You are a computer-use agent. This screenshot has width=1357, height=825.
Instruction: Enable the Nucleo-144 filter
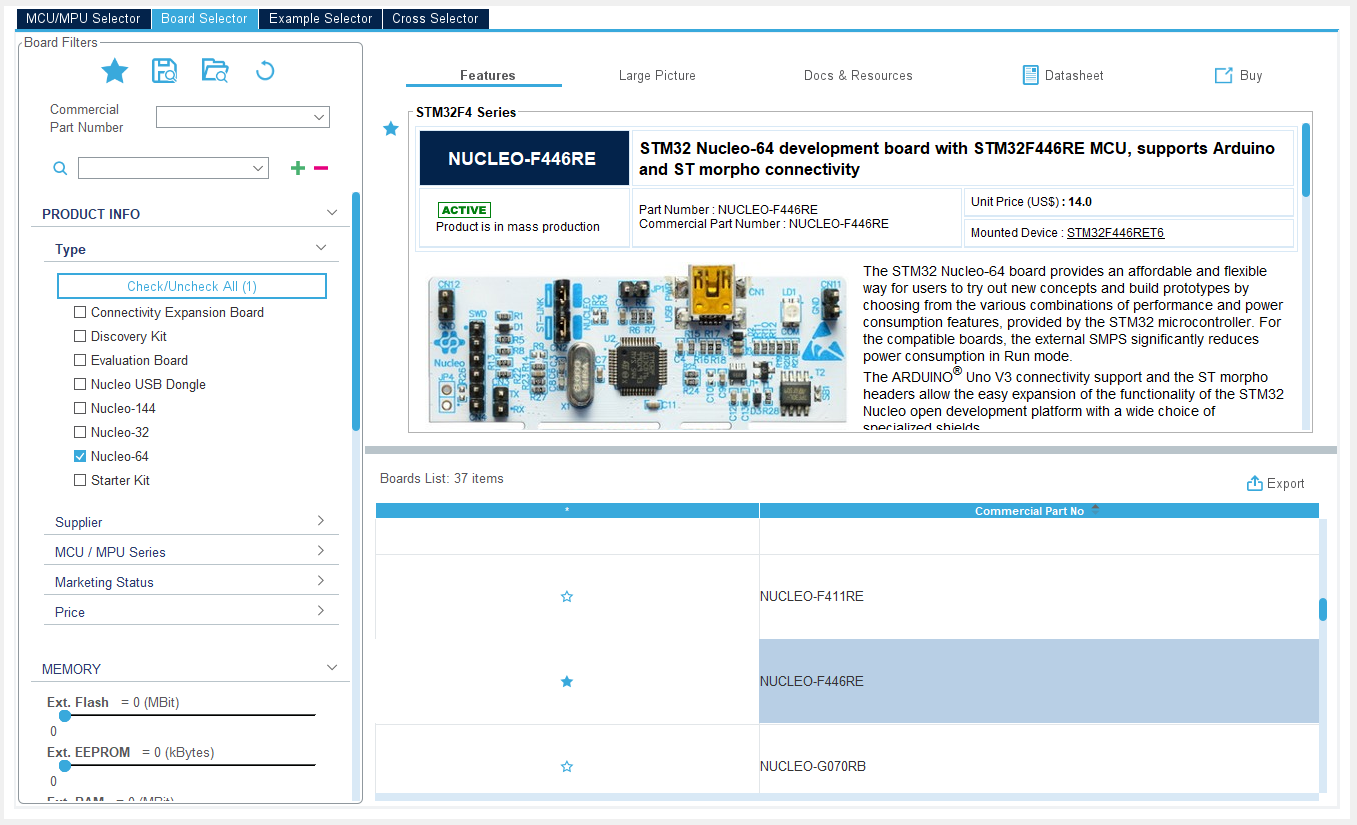tap(80, 408)
